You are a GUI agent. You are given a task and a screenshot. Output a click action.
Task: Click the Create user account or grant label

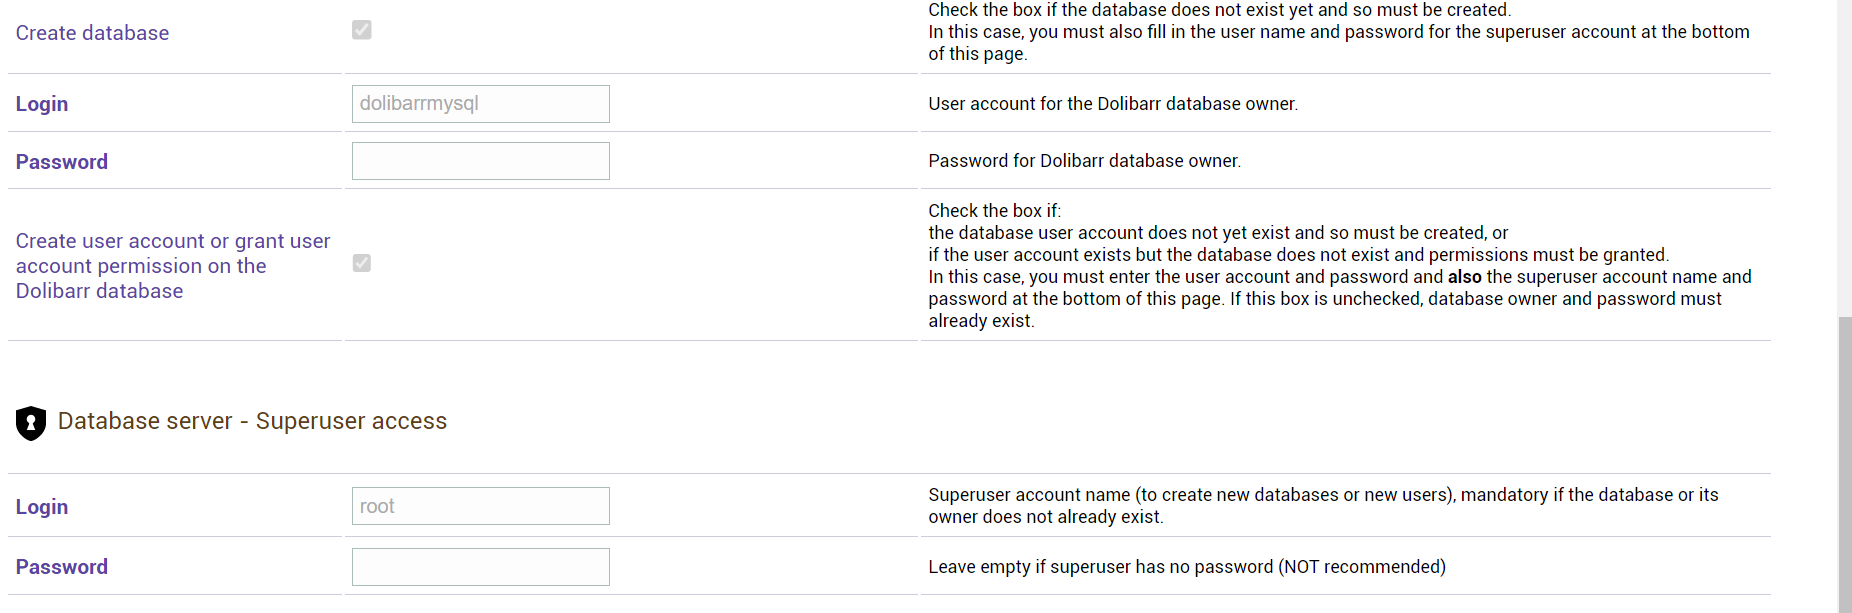(173, 266)
